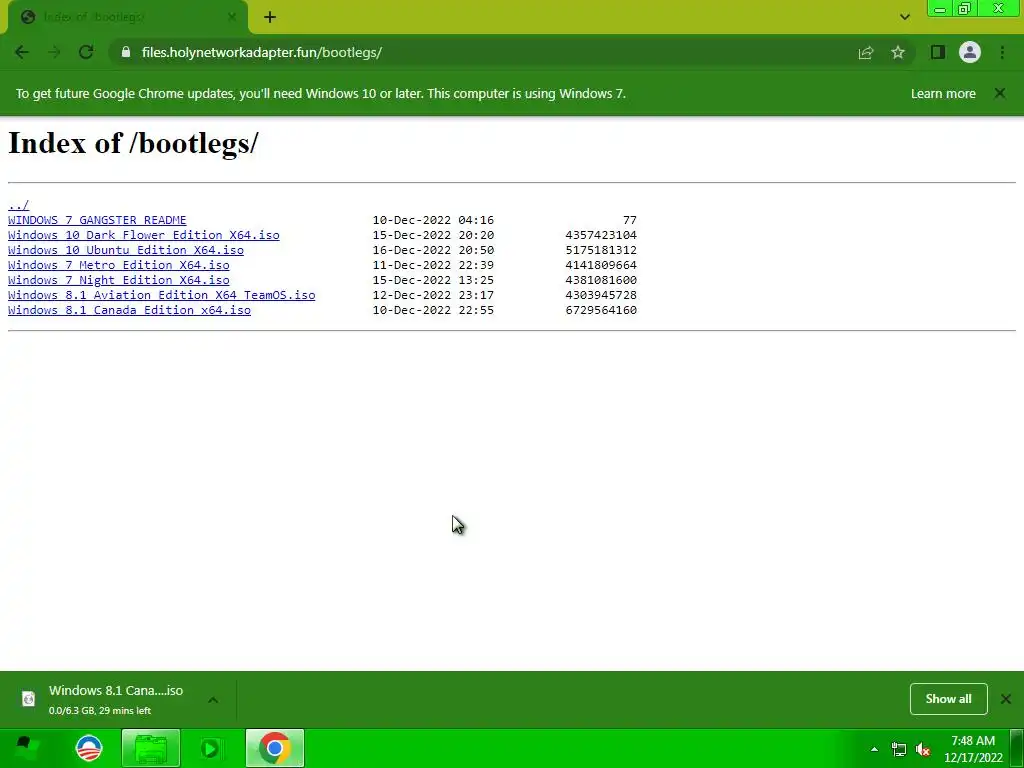Download Windows 7 Metro Edition ISO
Screen dimensions: 1024x768
pos(119,265)
